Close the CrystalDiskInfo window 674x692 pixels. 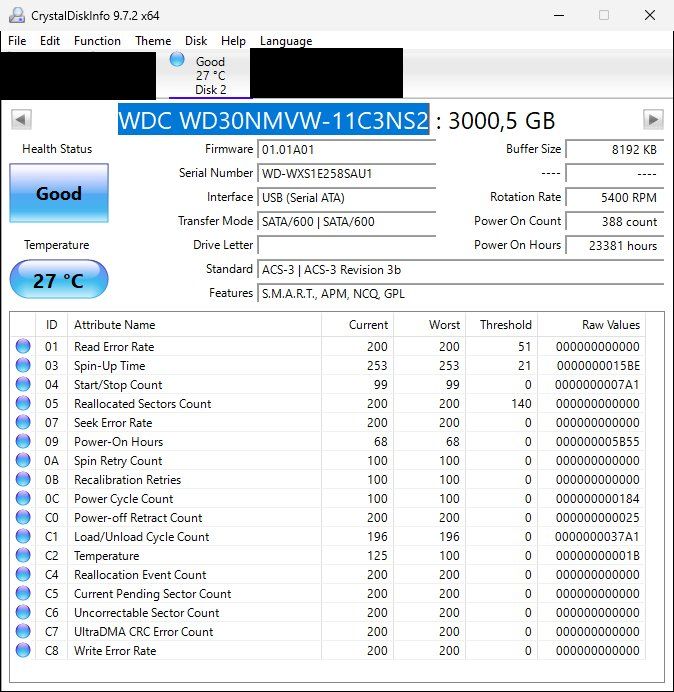click(x=650, y=15)
